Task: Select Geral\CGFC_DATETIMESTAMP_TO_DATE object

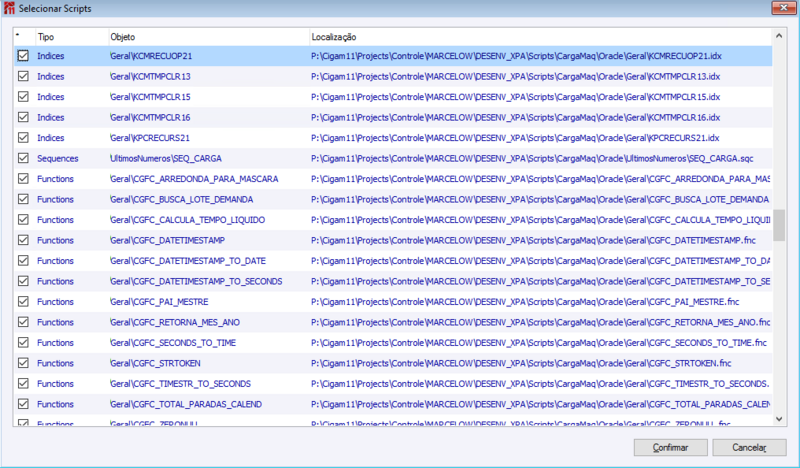Action: (x=188, y=261)
